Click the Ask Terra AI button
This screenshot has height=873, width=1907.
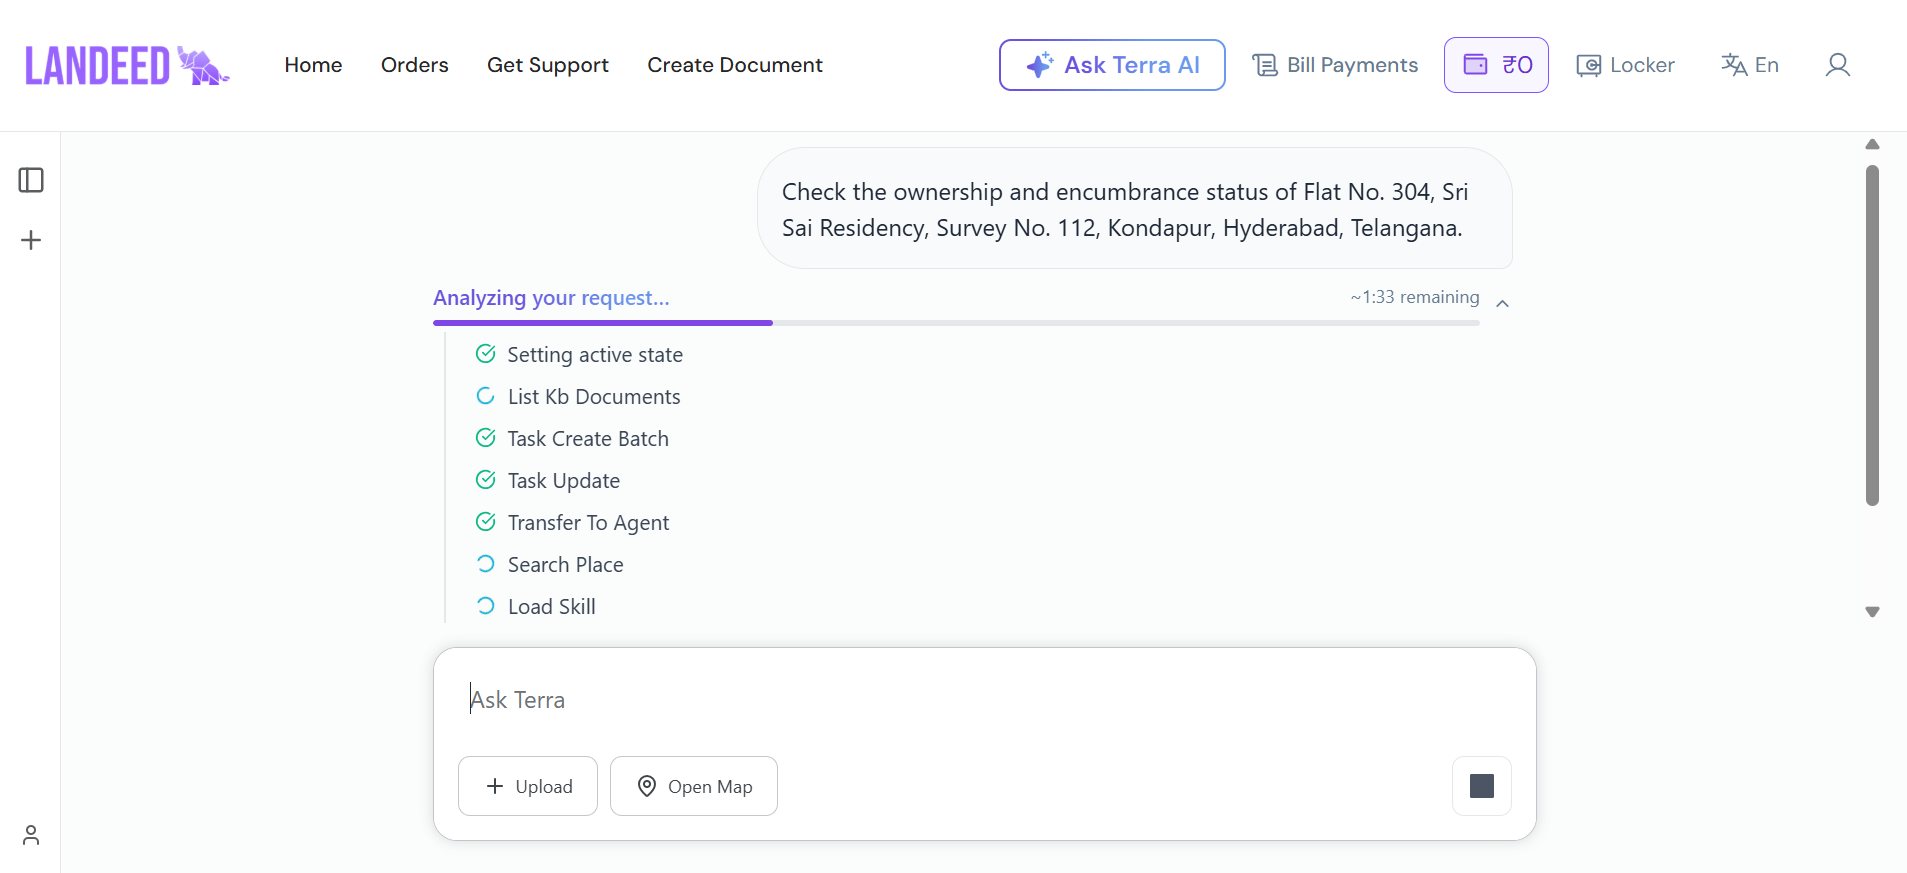1112,65
